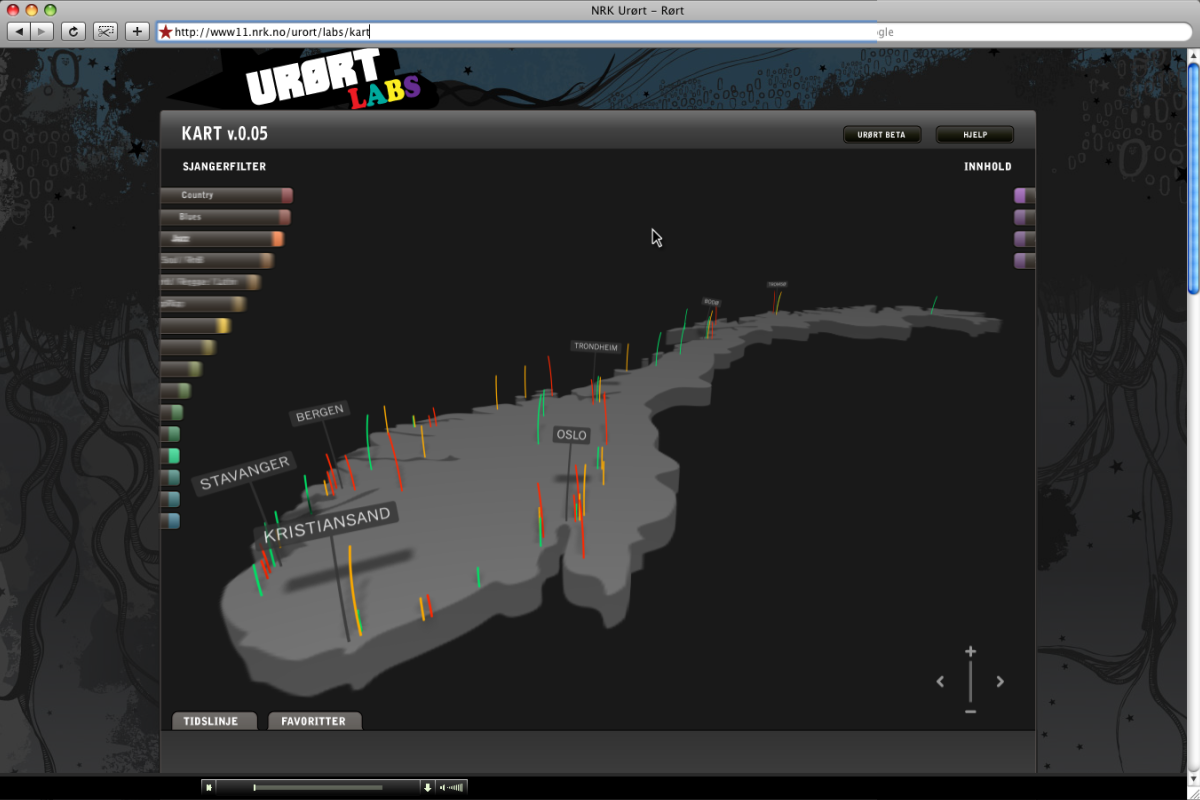Rotate map right with the right chevron
This screenshot has height=800, width=1200.
[1000, 682]
